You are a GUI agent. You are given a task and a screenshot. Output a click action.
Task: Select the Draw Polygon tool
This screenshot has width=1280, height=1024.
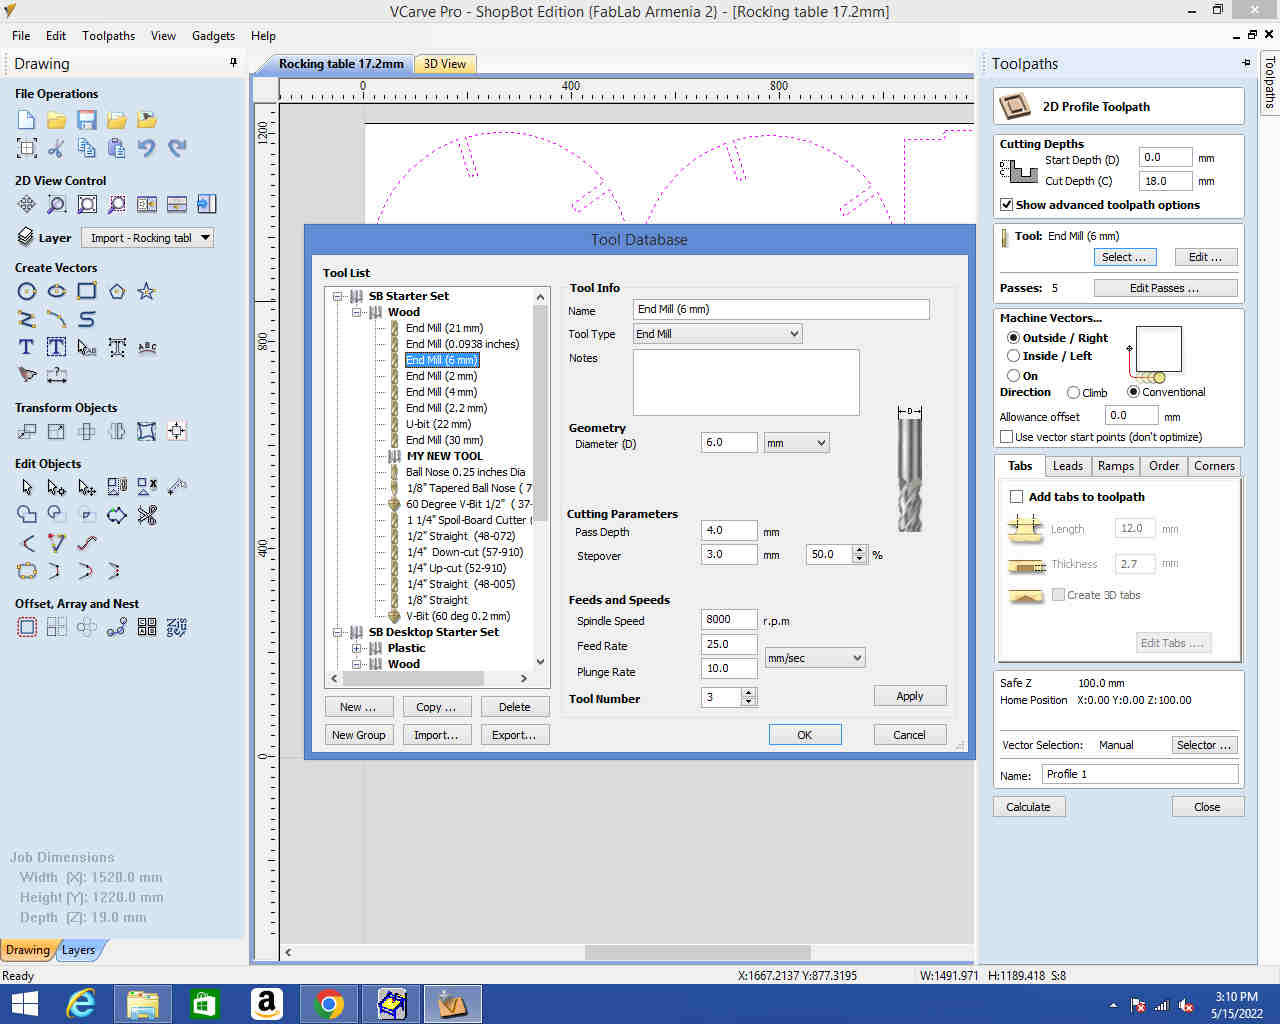[x=117, y=291]
